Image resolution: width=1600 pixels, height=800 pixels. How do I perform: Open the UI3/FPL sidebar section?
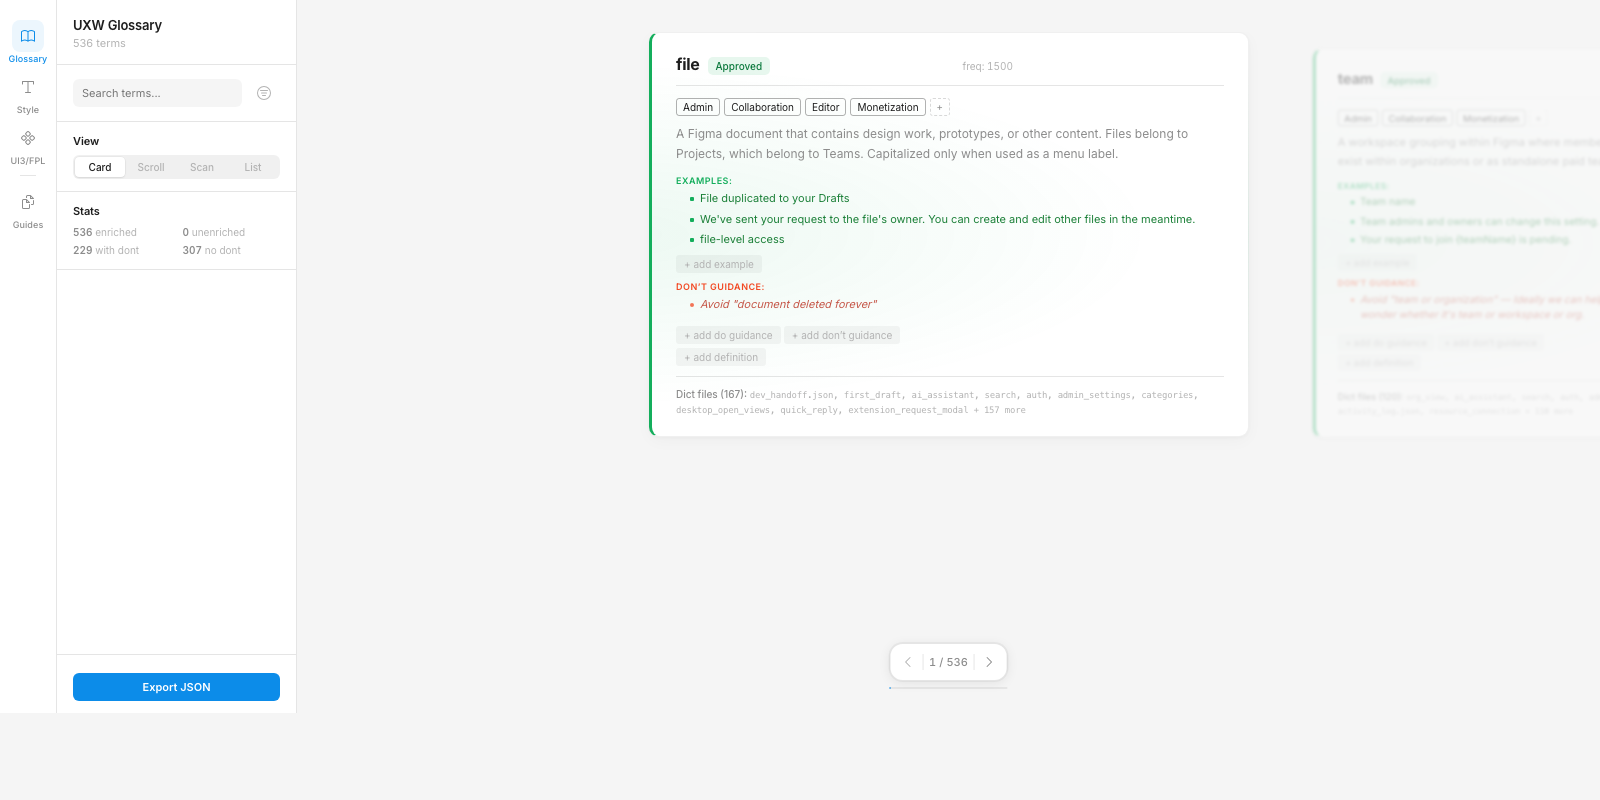[x=28, y=147]
